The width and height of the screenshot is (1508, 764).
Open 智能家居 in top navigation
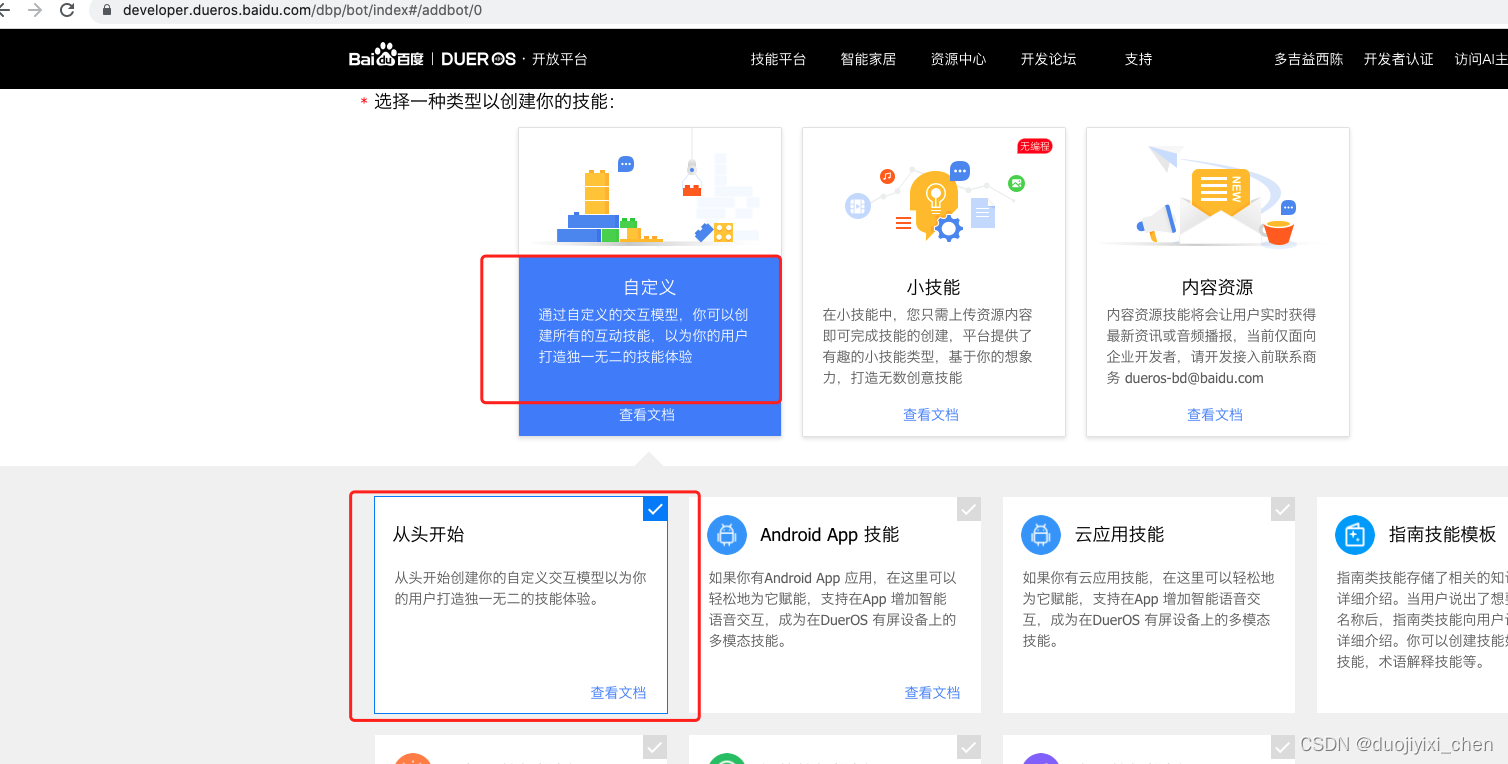868,59
